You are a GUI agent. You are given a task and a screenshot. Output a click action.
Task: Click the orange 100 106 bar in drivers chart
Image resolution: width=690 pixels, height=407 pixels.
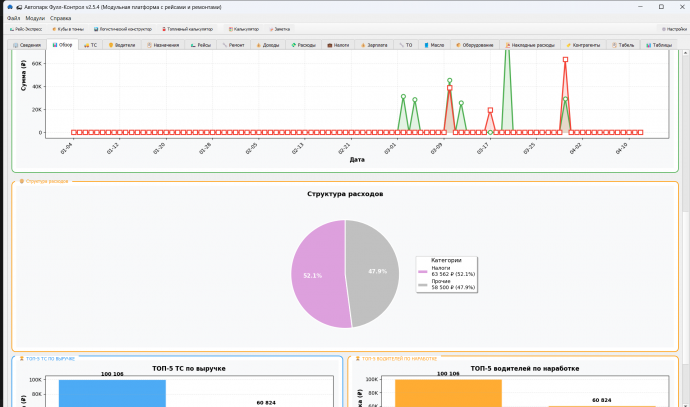point(448,393)
